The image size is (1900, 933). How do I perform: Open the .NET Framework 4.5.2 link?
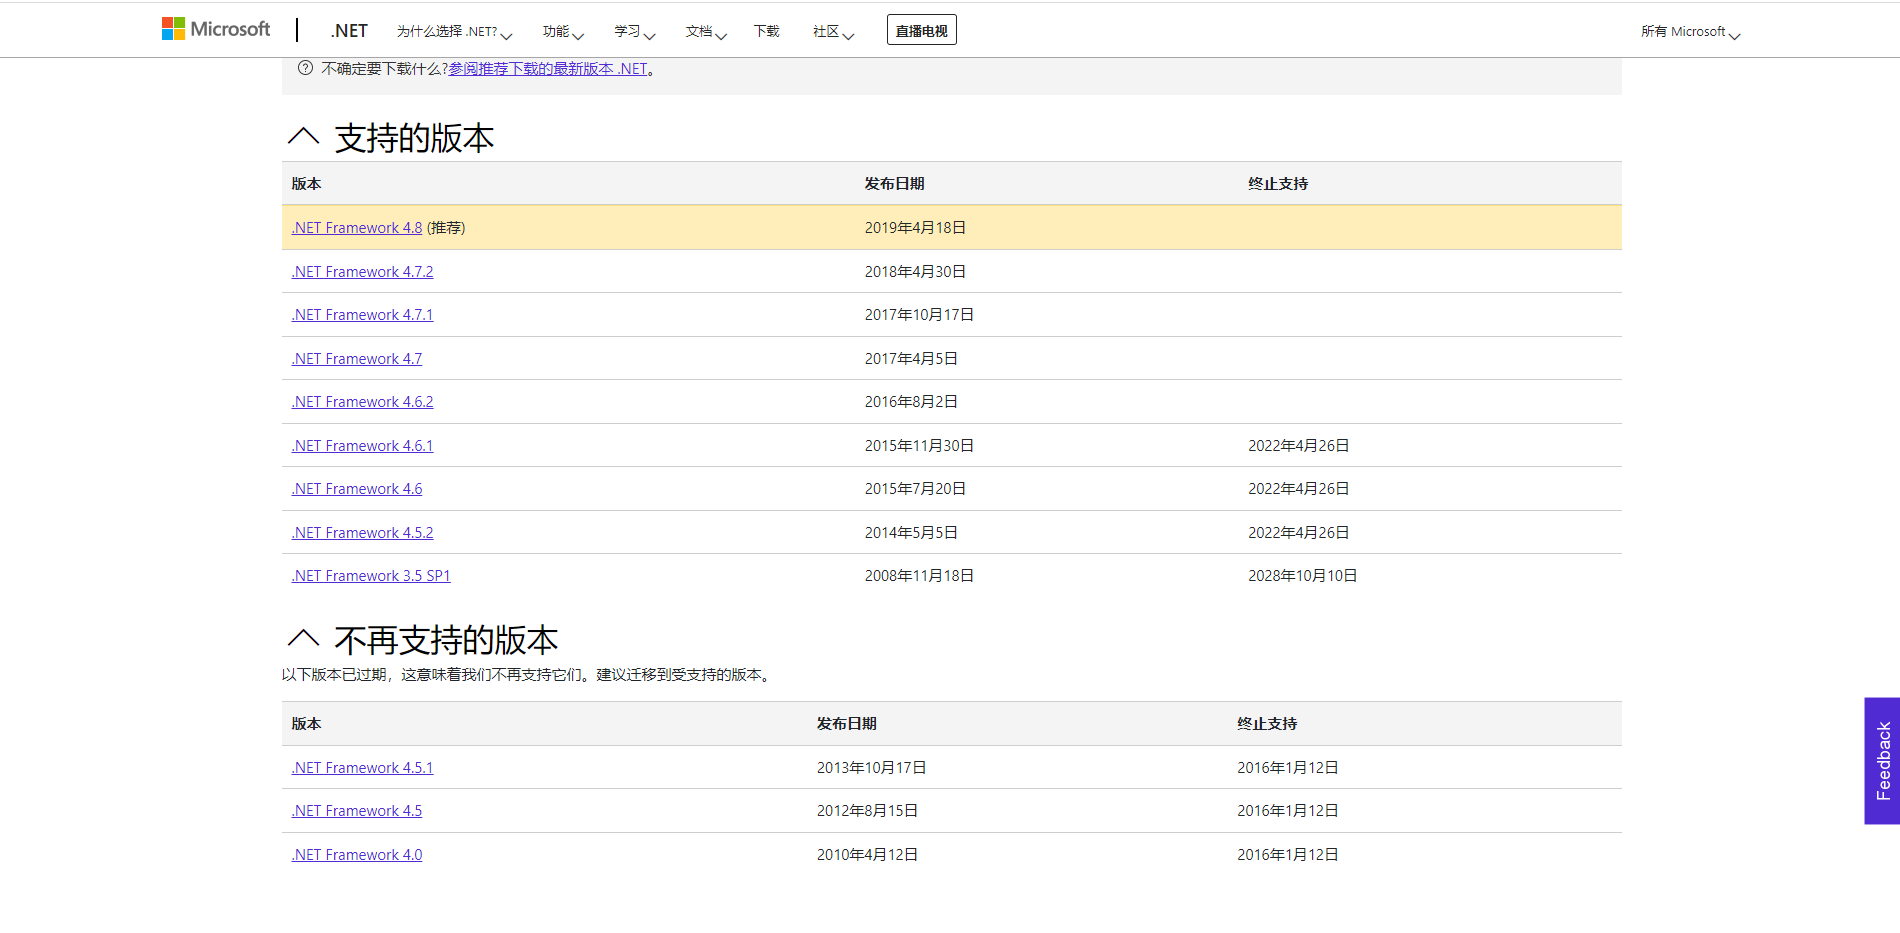362,533
